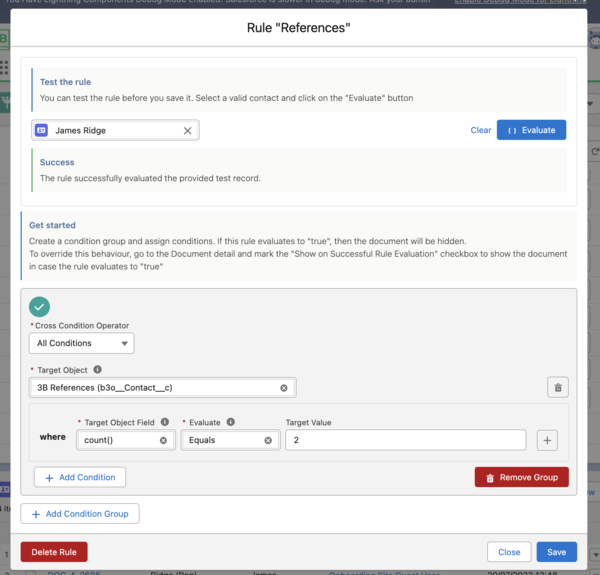Click the Evaluate button
Viewport: 600px width, 575px height.
[531, 130]
